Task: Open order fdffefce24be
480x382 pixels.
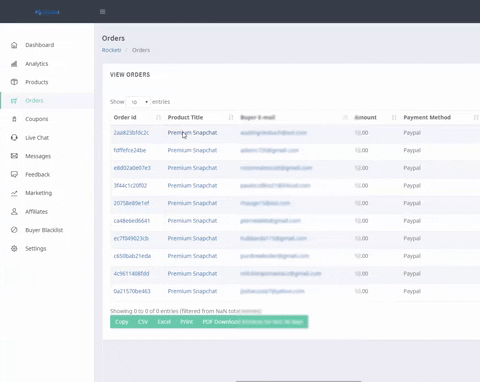Action: point(130,150)
